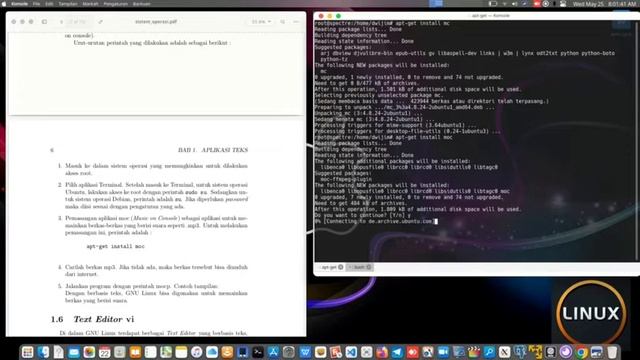Image resolution: width=640 pixels, height=360 pixels.
Task: Open pgAdmin elephant icon in dock
Action: coord(520,352)
